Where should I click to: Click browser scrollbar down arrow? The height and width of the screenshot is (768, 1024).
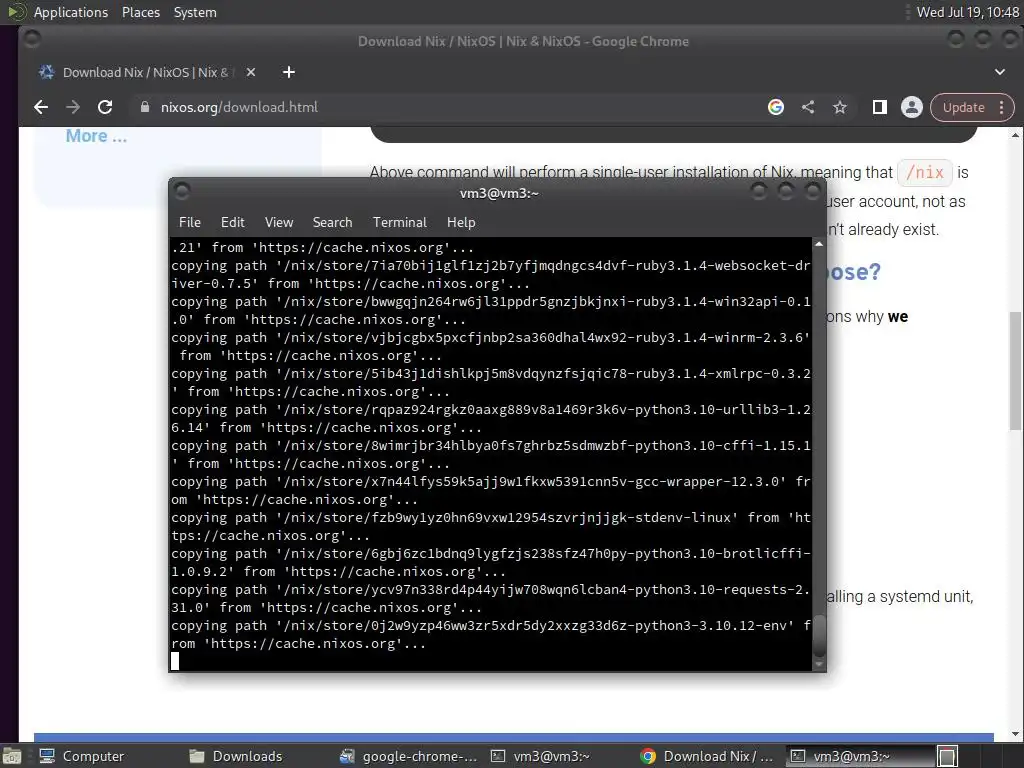(x=1016, y=734)
